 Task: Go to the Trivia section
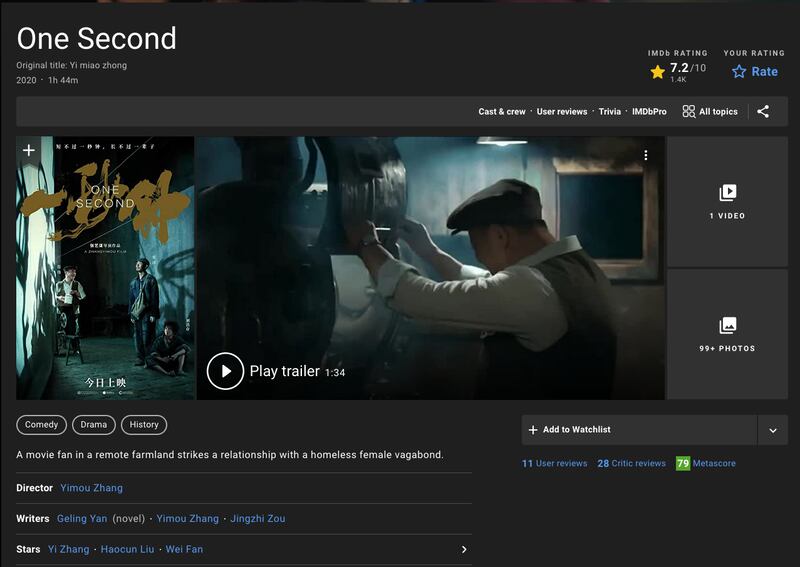coord(609,112)
